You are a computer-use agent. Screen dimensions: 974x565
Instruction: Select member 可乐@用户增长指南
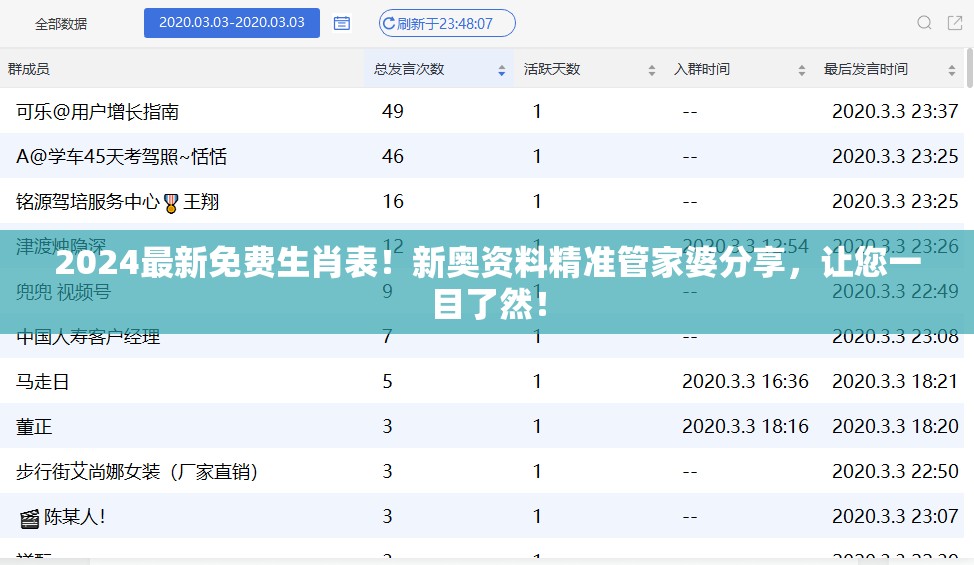(98, 112)
